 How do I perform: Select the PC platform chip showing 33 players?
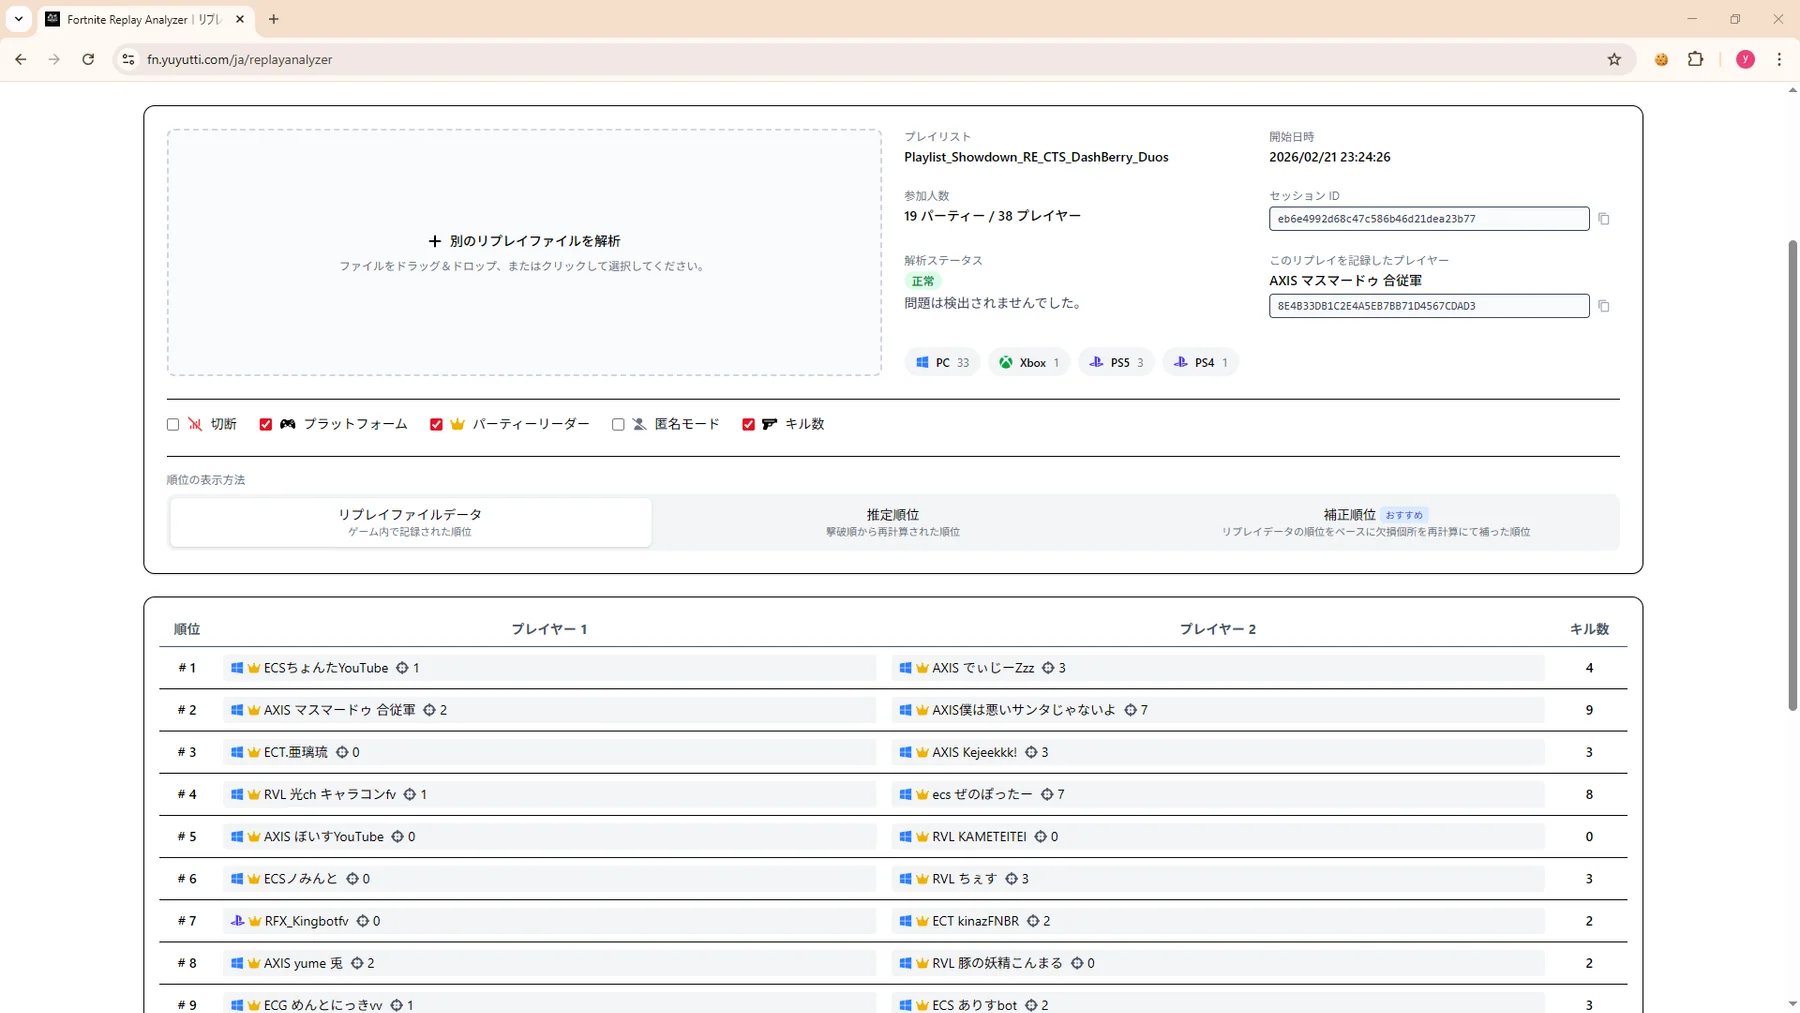click(941, 362)
